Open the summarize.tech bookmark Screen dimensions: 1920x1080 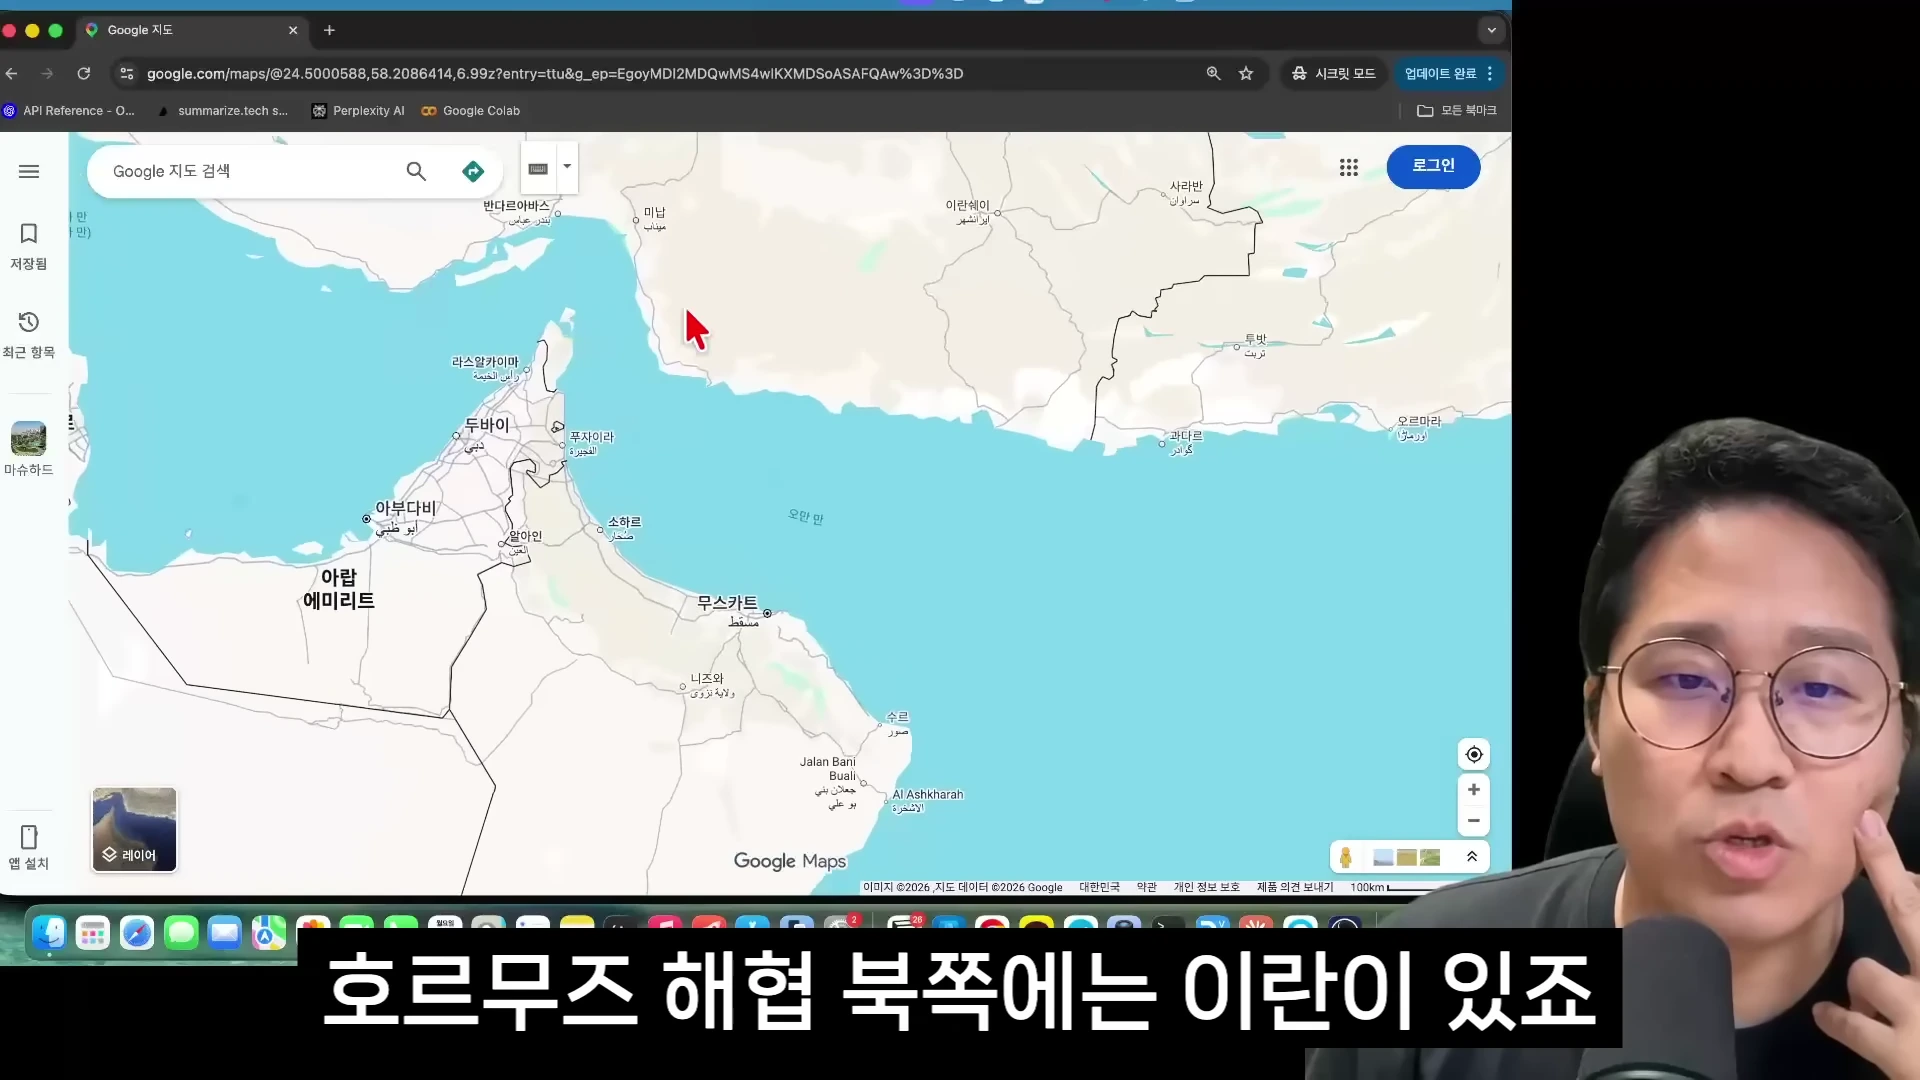[x=222, y=111]
